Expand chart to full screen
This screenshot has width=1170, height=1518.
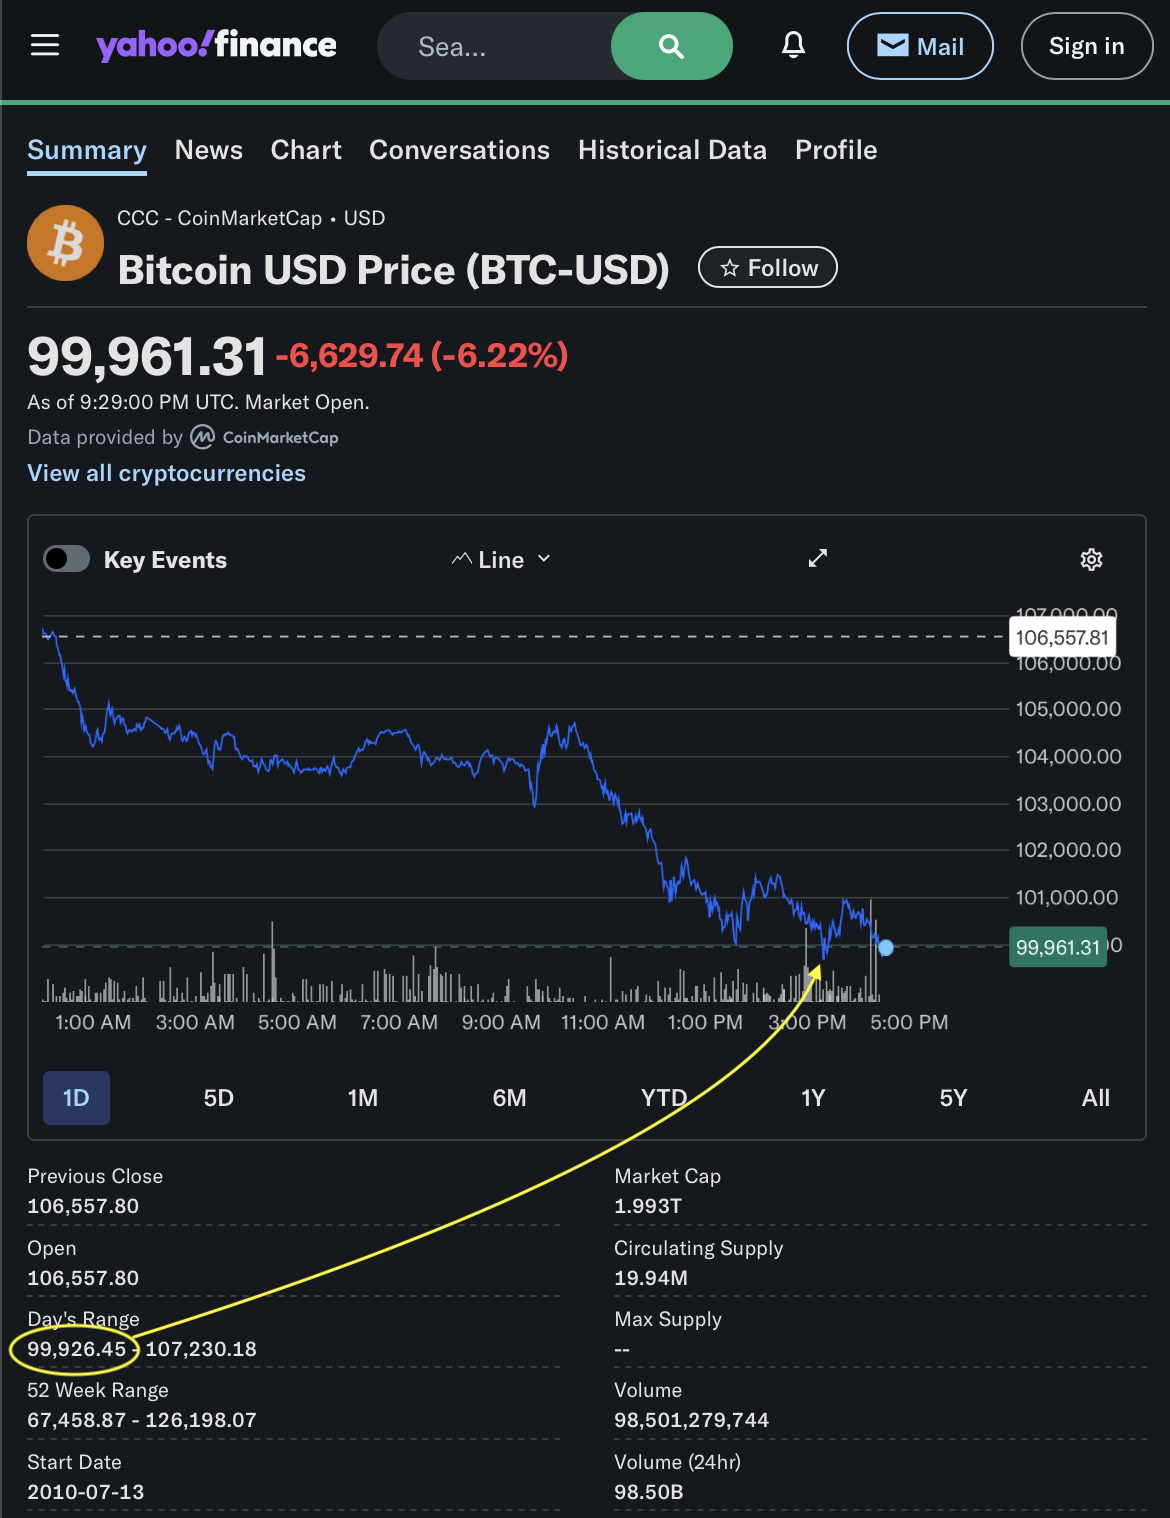tap(818, 558)
